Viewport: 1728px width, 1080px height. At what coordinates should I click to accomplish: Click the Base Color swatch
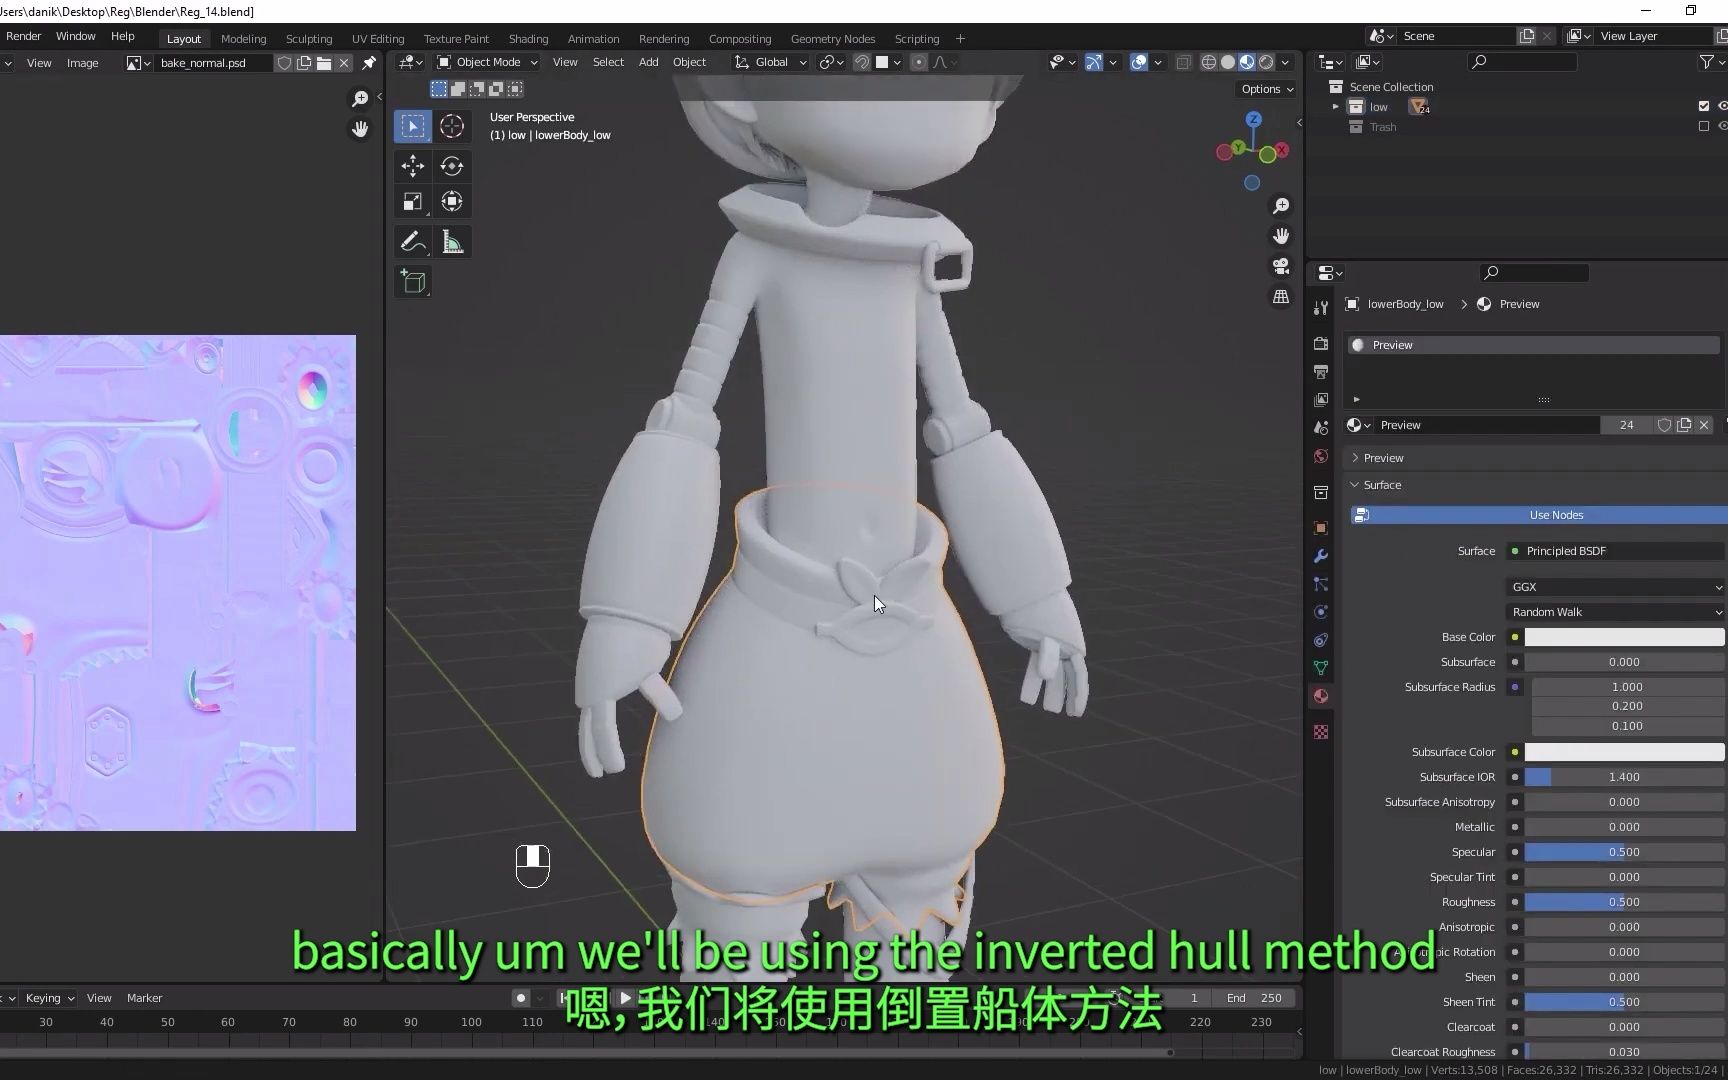click(x=1622, y=637)
